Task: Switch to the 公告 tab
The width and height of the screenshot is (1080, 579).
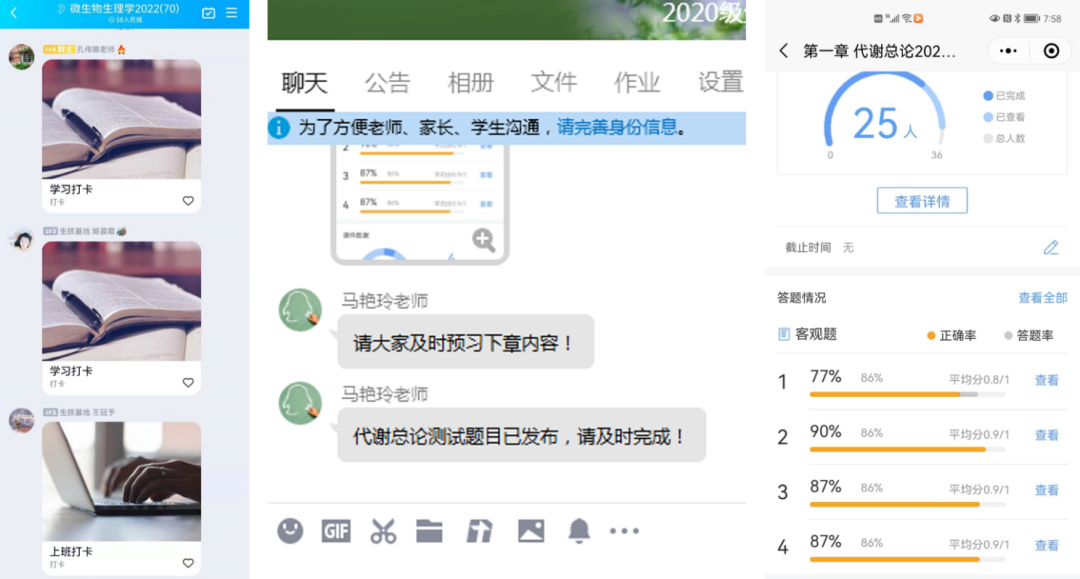Action: pyautogui.click(x=387, y=82)
